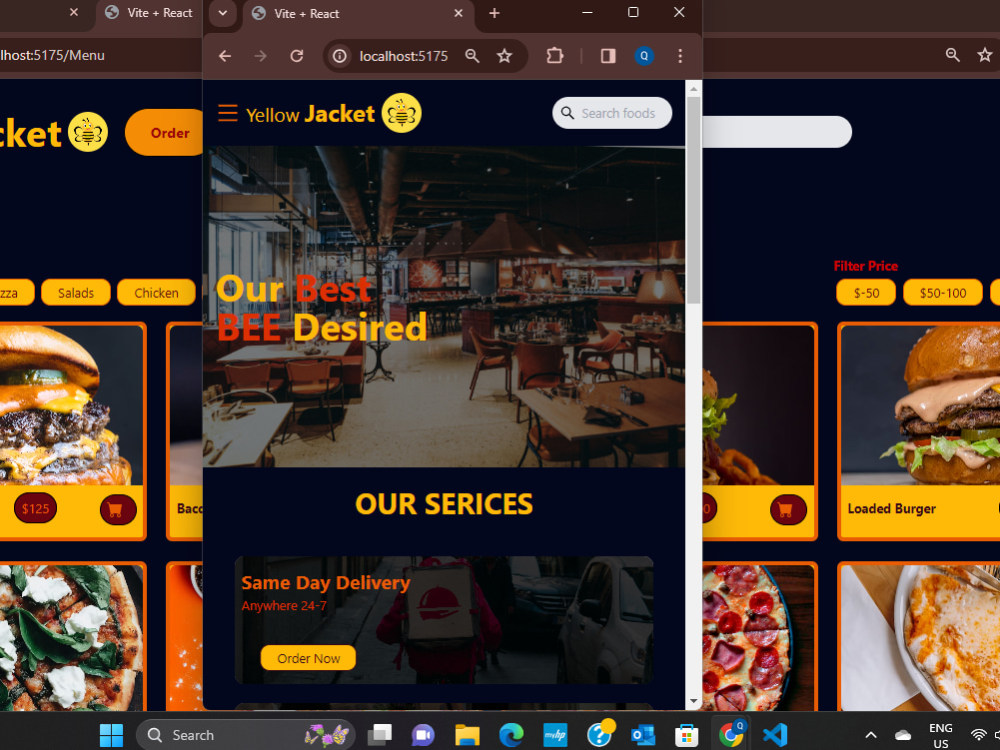This screenshot has width=1000, height=750.
Task: Open a new tab with plus button
Action: [494, 13]
